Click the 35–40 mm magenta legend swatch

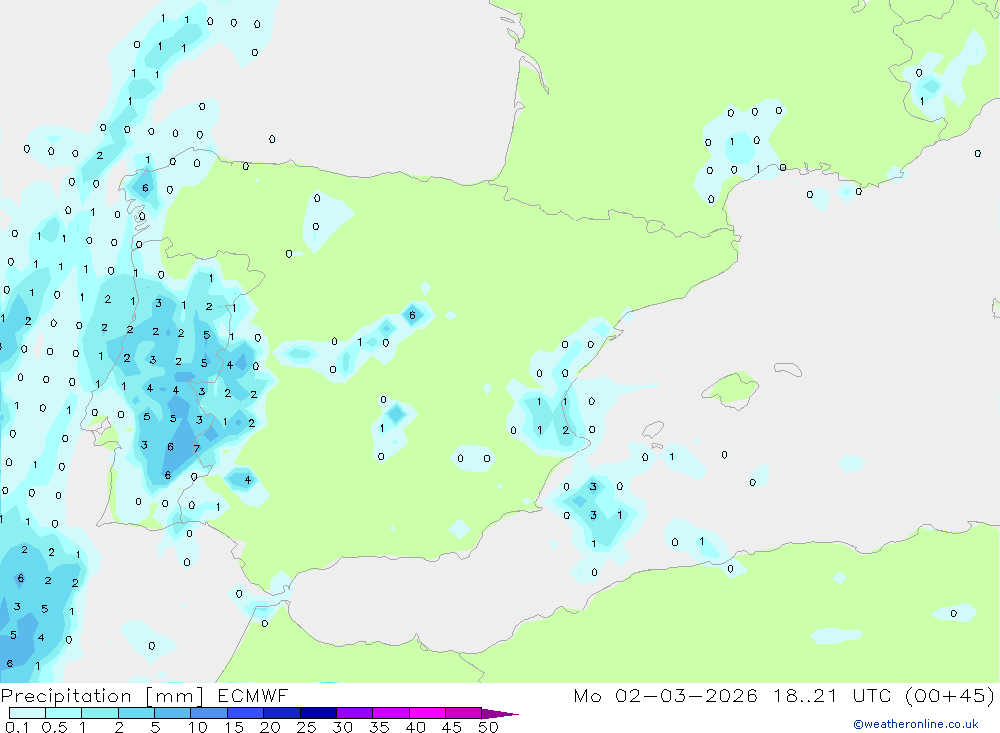391,713
